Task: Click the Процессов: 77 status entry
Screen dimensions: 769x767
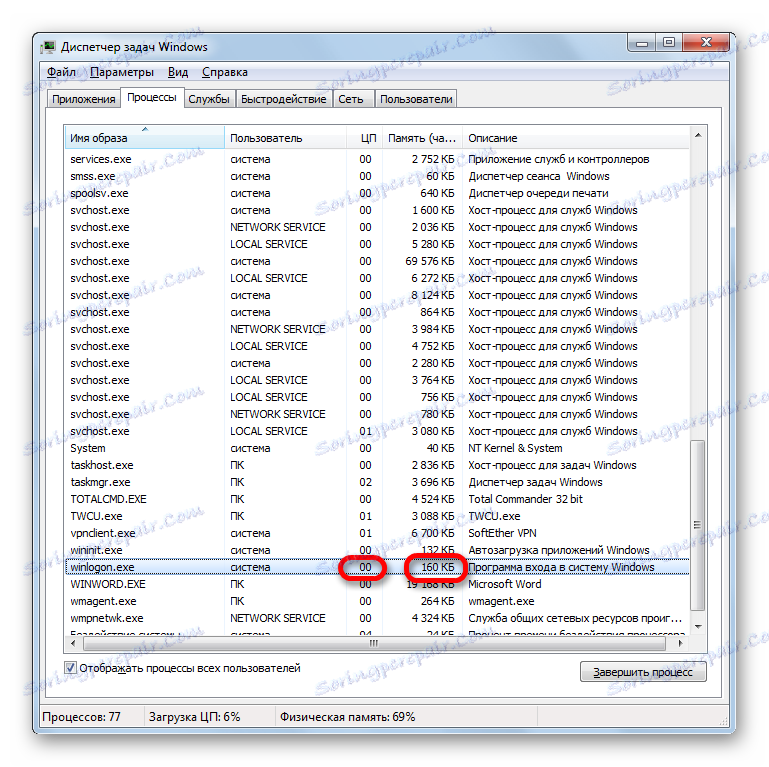Action: (81, 717)
